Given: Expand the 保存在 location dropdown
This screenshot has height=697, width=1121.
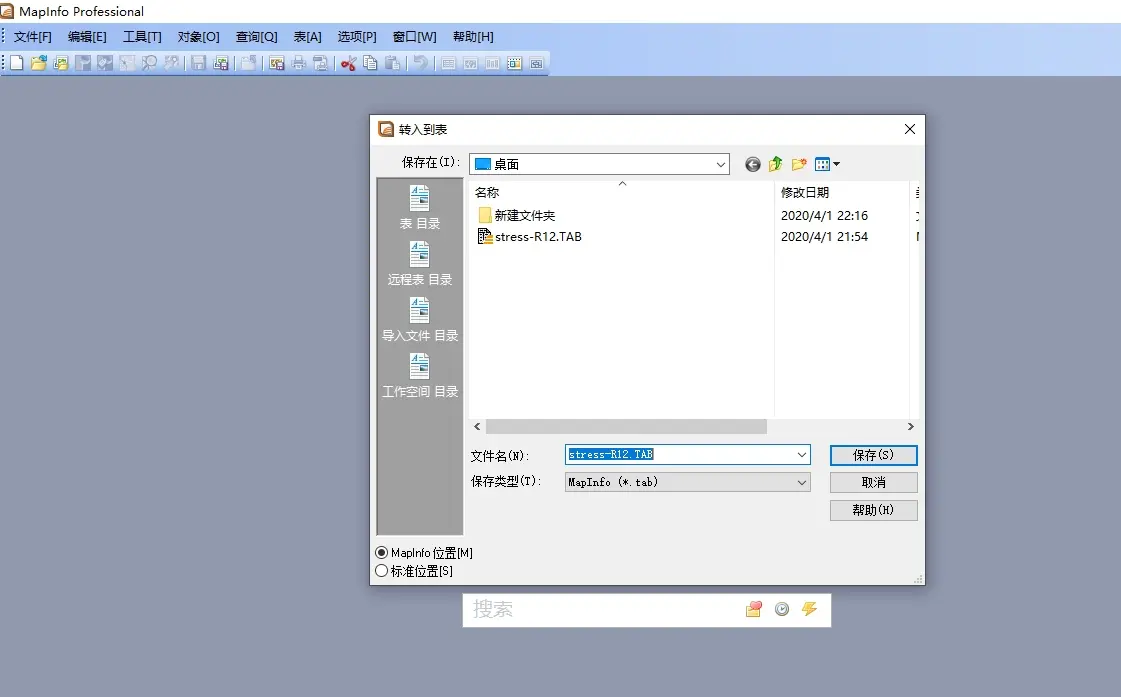Looking at the screenshot, I should tap(720, 164).
